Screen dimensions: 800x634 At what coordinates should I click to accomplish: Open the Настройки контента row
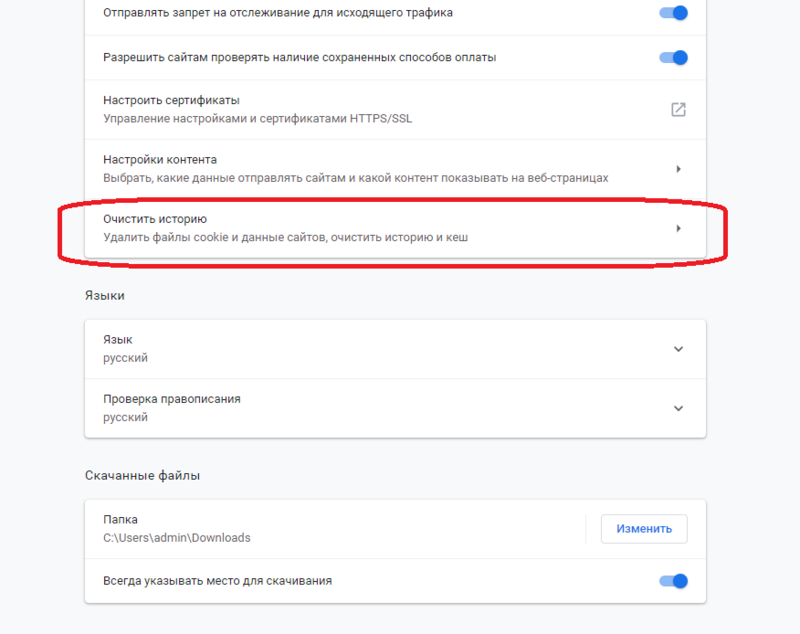395,169
